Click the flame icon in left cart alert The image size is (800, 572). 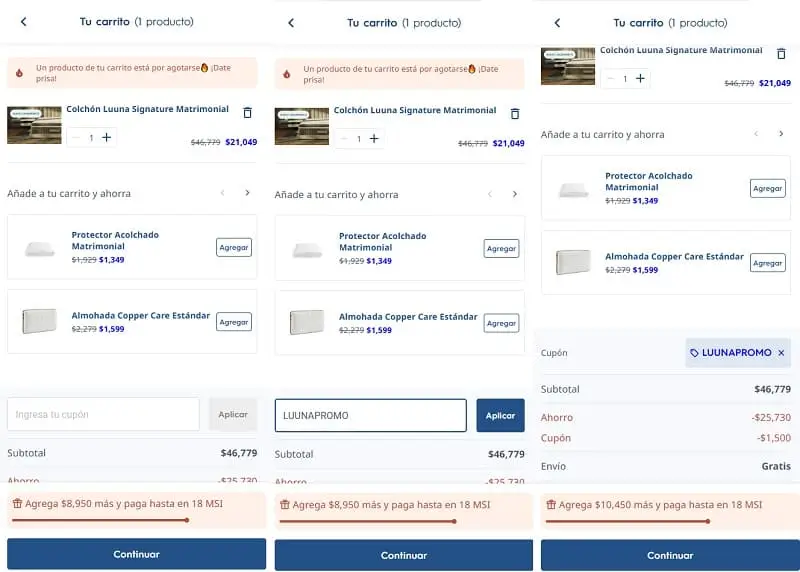click(19, 73)
